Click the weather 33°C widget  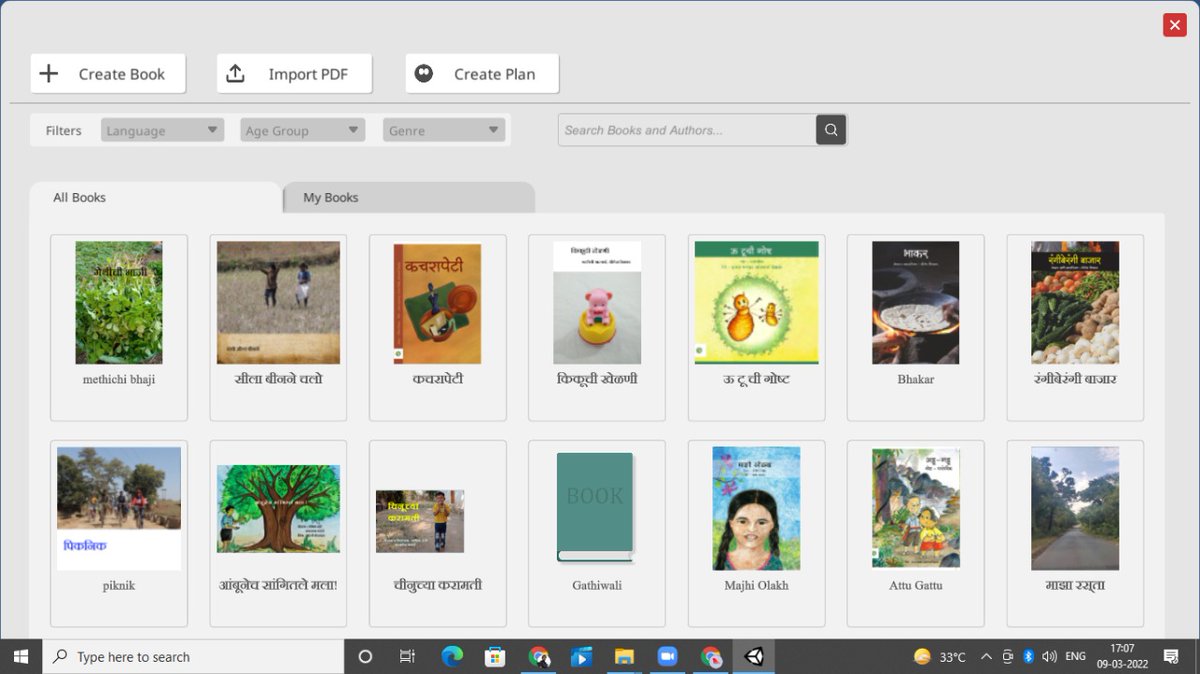(x=940, y=657)
